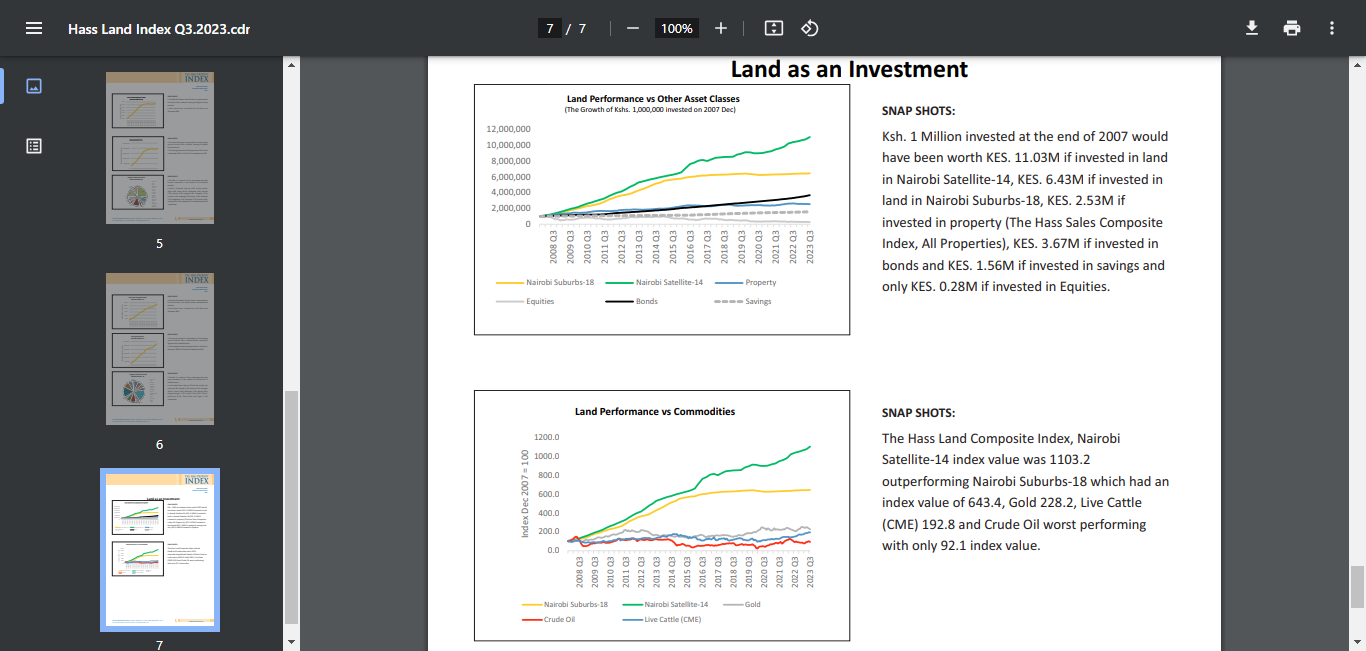Viewport: 1366px width, 651px height.
Task: Show the document outline view
Action: [34, 146]
